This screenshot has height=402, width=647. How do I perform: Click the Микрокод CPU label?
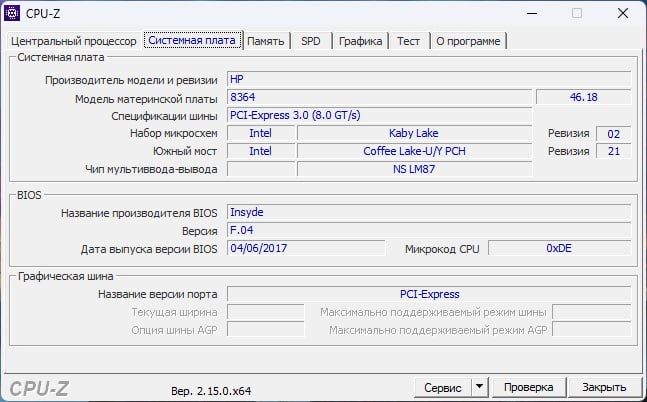click(x=442, y=249)
